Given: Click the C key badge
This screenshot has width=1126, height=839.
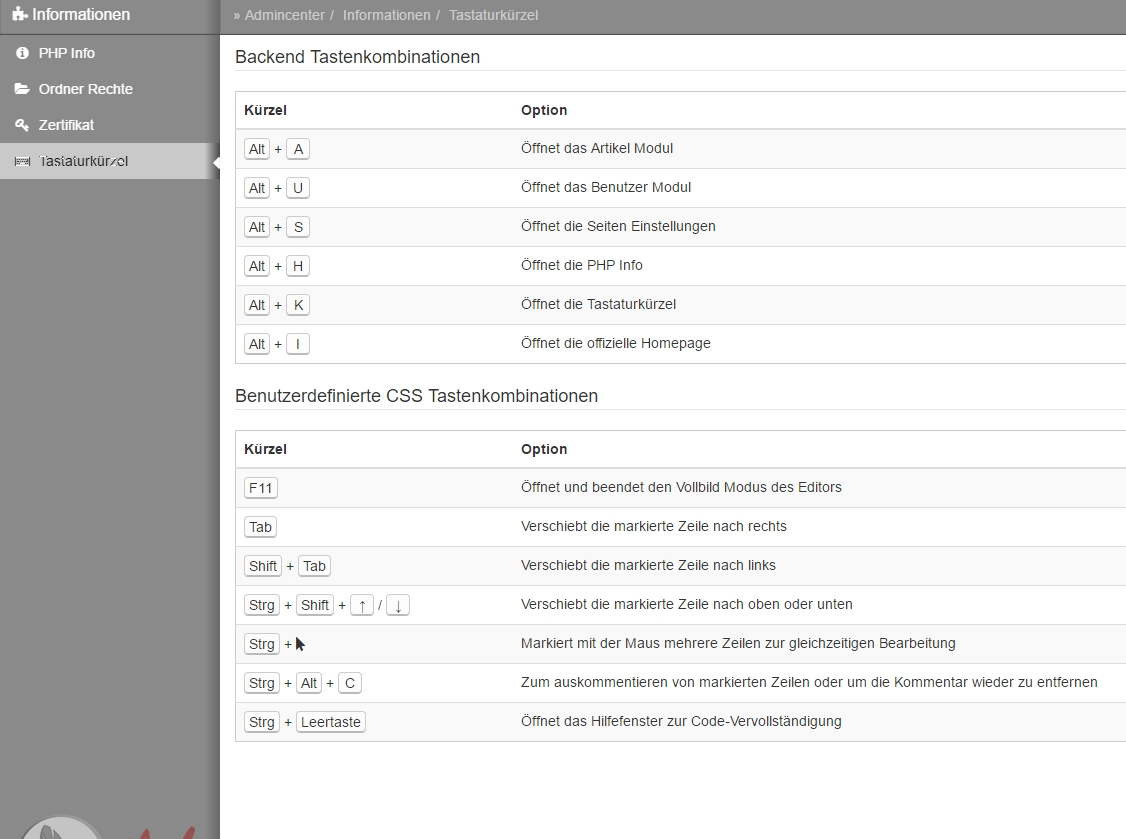Looking at the screenshot, I should pos(350,683).
